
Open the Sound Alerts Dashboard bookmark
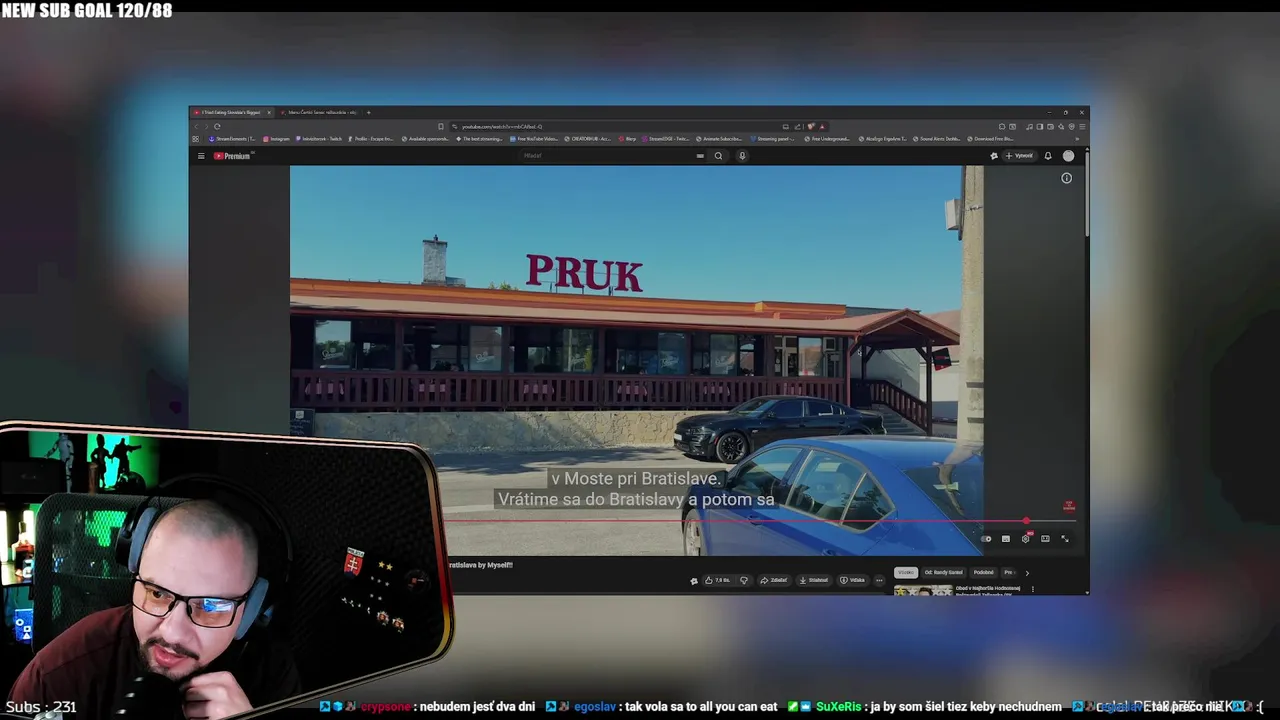pos(937,139)
